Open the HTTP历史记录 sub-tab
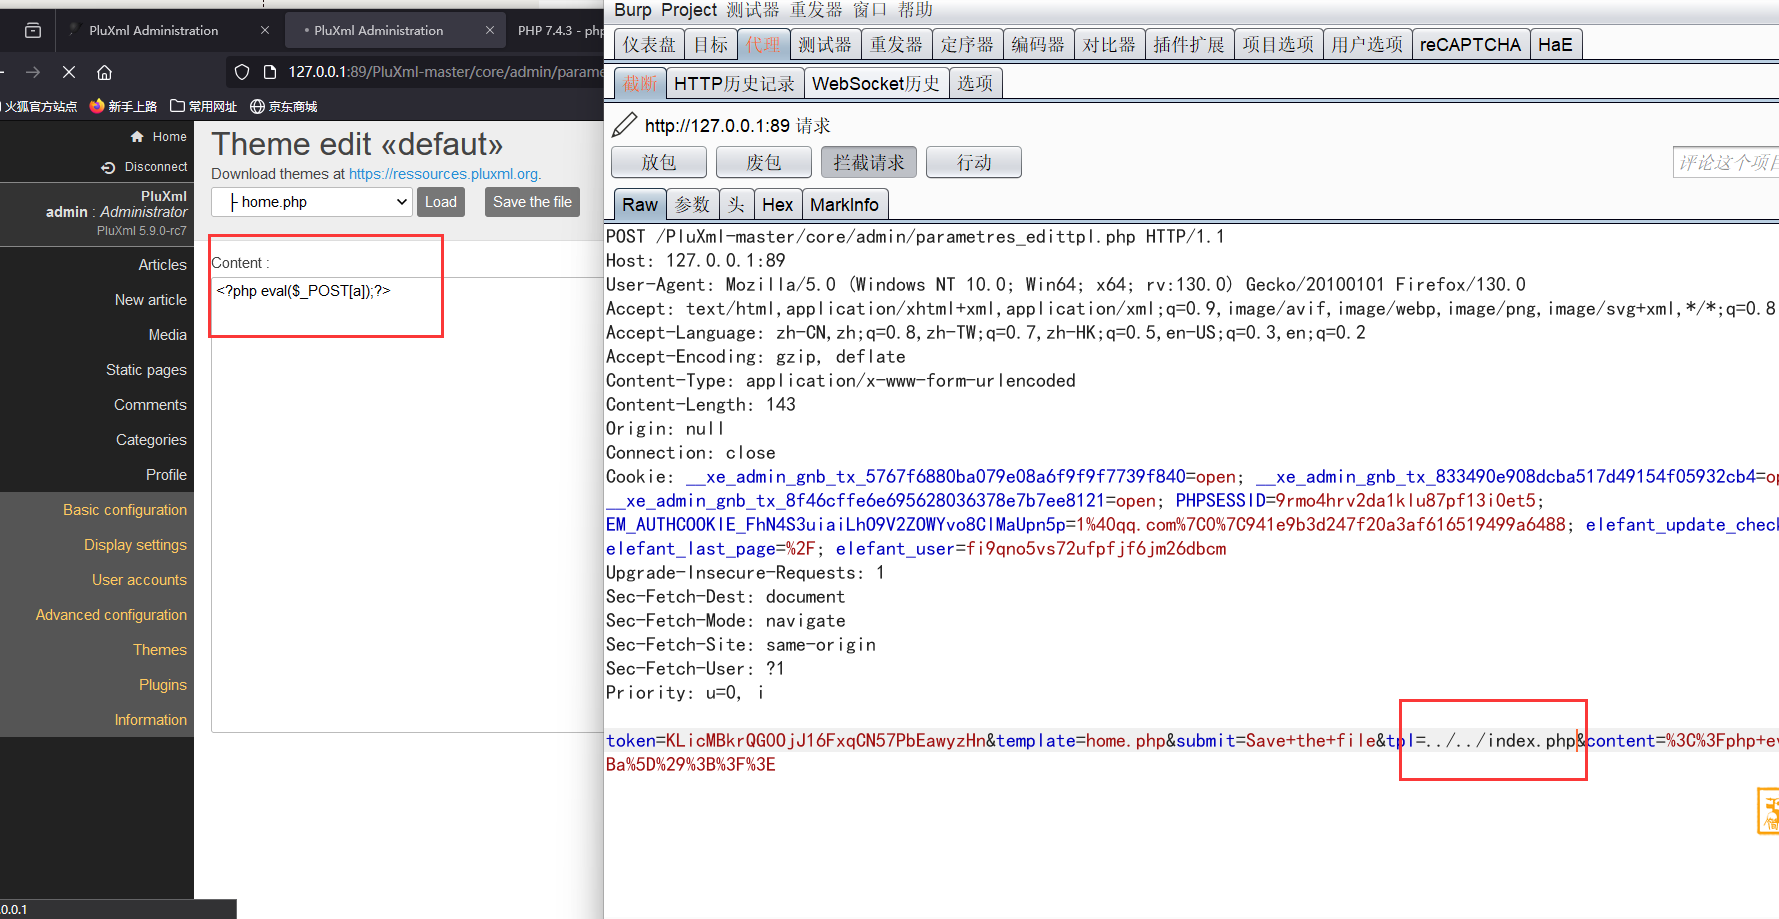 coord(734,83)
